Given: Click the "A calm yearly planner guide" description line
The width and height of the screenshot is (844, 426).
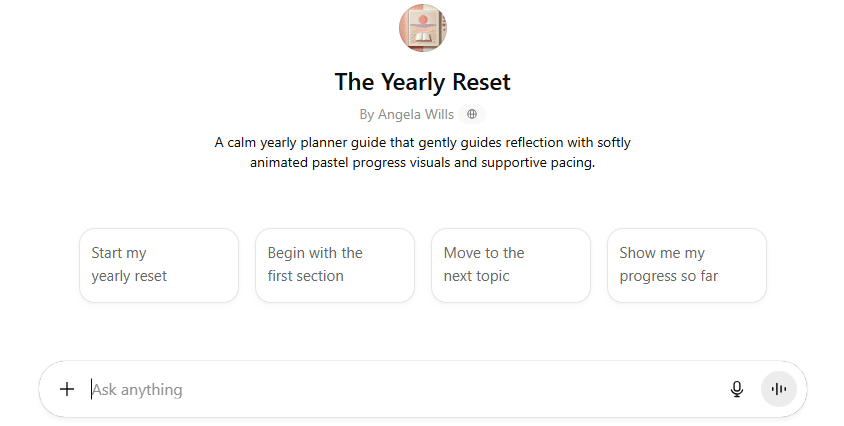Looking at the screenshot, I should click(422, 142).
